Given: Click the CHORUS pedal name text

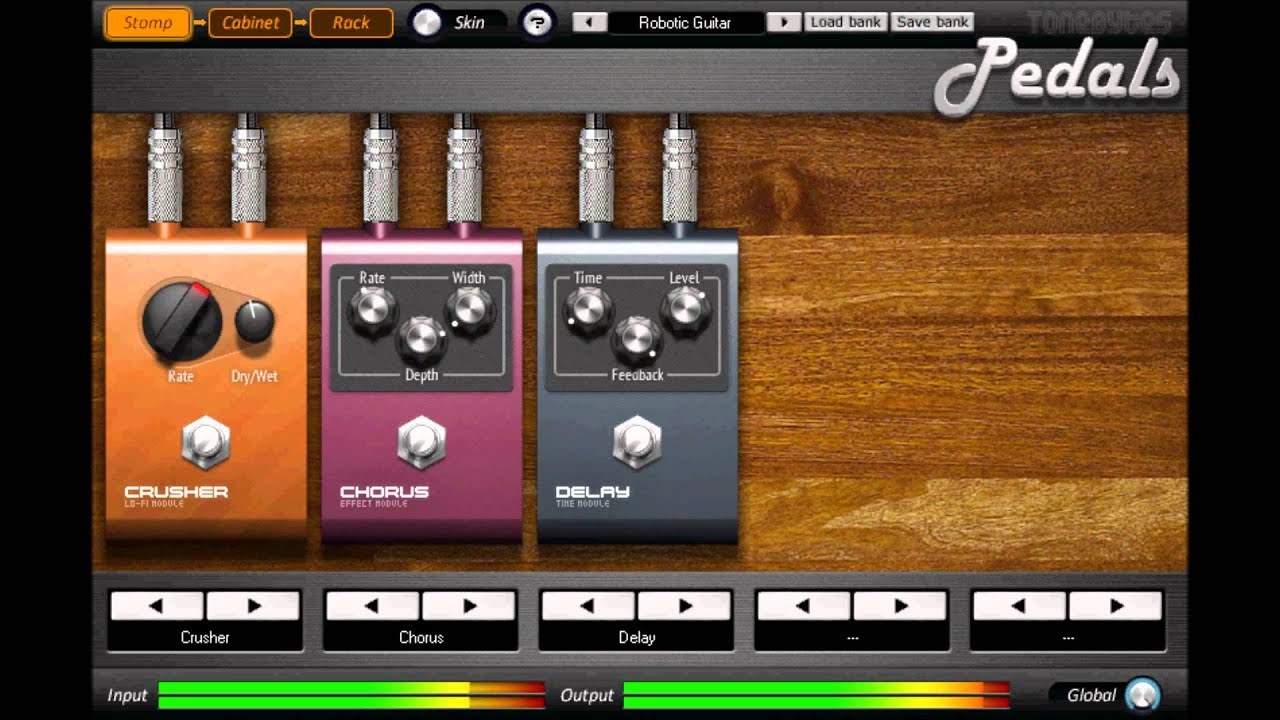Looking at the screenshot, I should (x=384, y=492).
